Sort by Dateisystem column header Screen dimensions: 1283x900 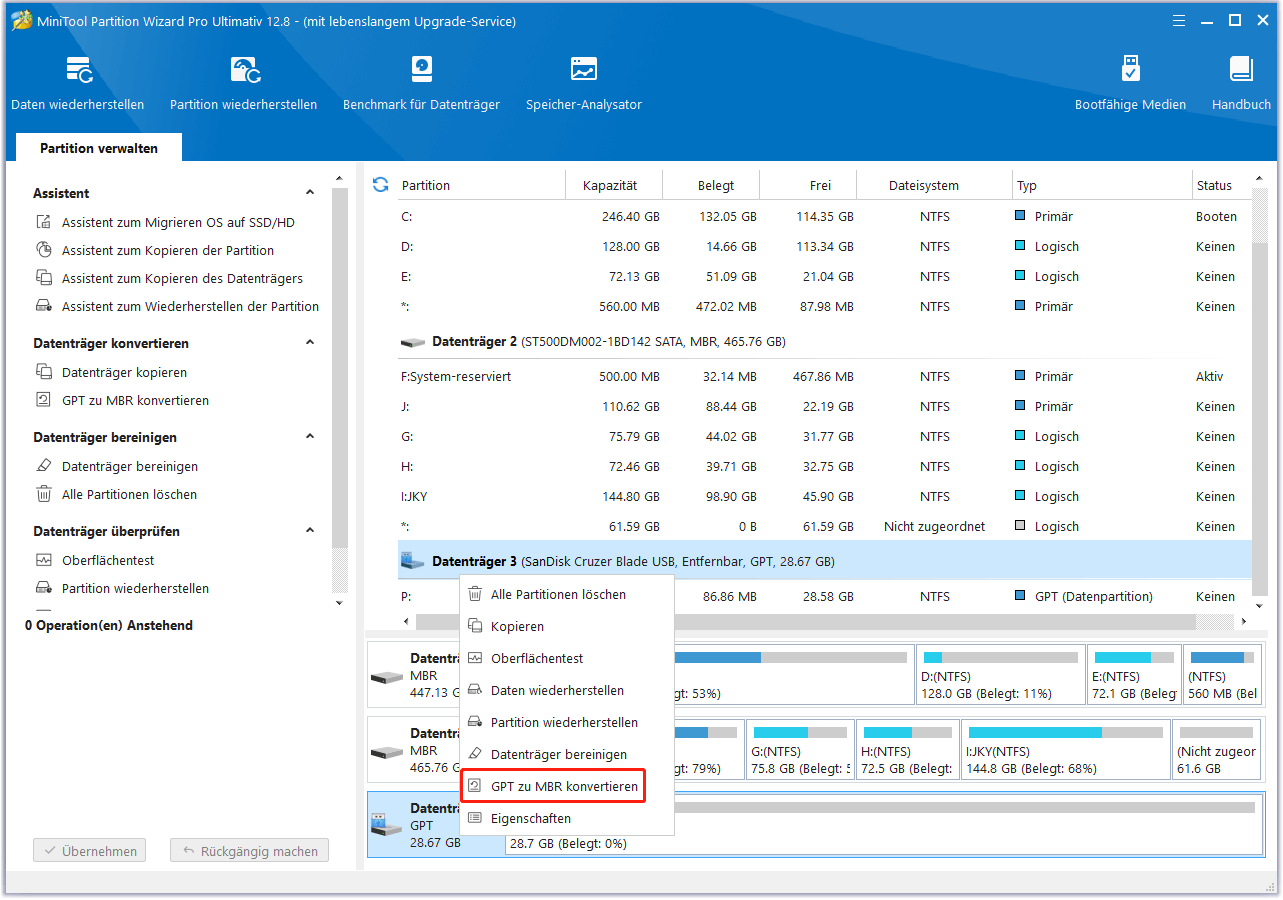coord(934,185)
